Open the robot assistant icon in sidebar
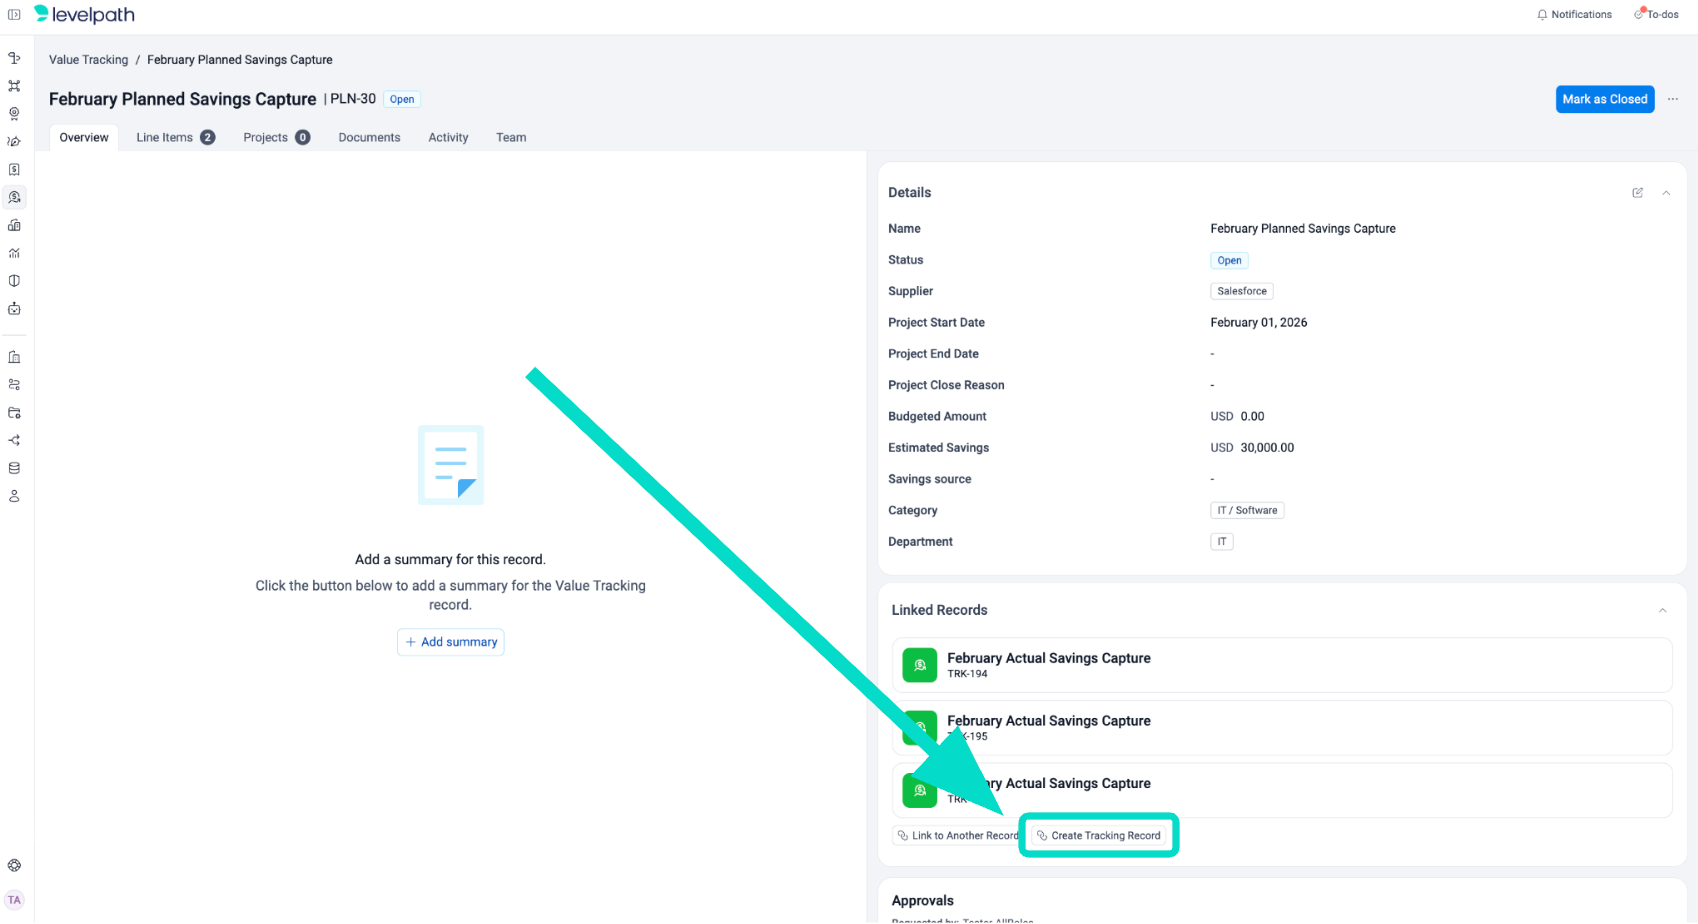Screen dimensions: 1698x924 click(14, 309)
